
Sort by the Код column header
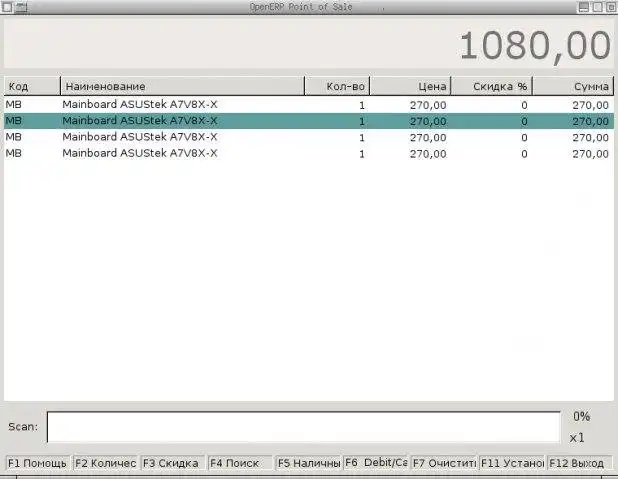pos(32,86)
